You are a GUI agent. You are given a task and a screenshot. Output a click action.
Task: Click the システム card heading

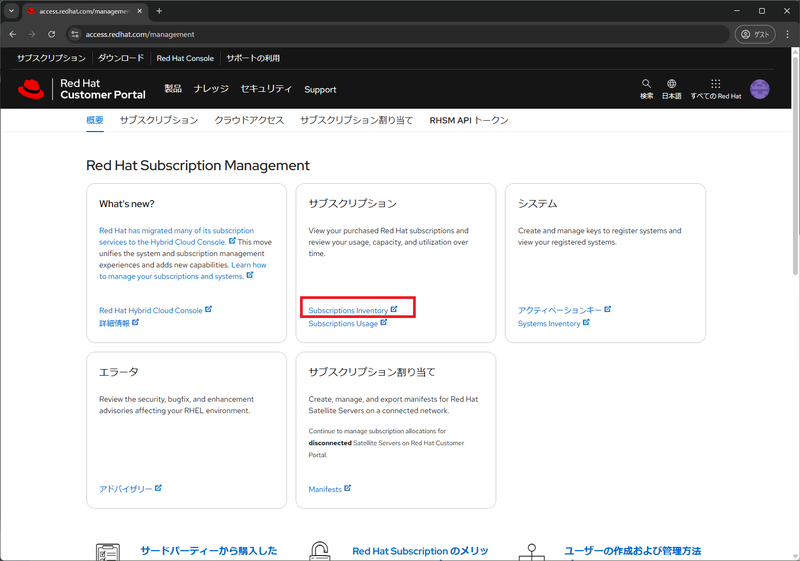pyautogui.click(x=537, y=203)
